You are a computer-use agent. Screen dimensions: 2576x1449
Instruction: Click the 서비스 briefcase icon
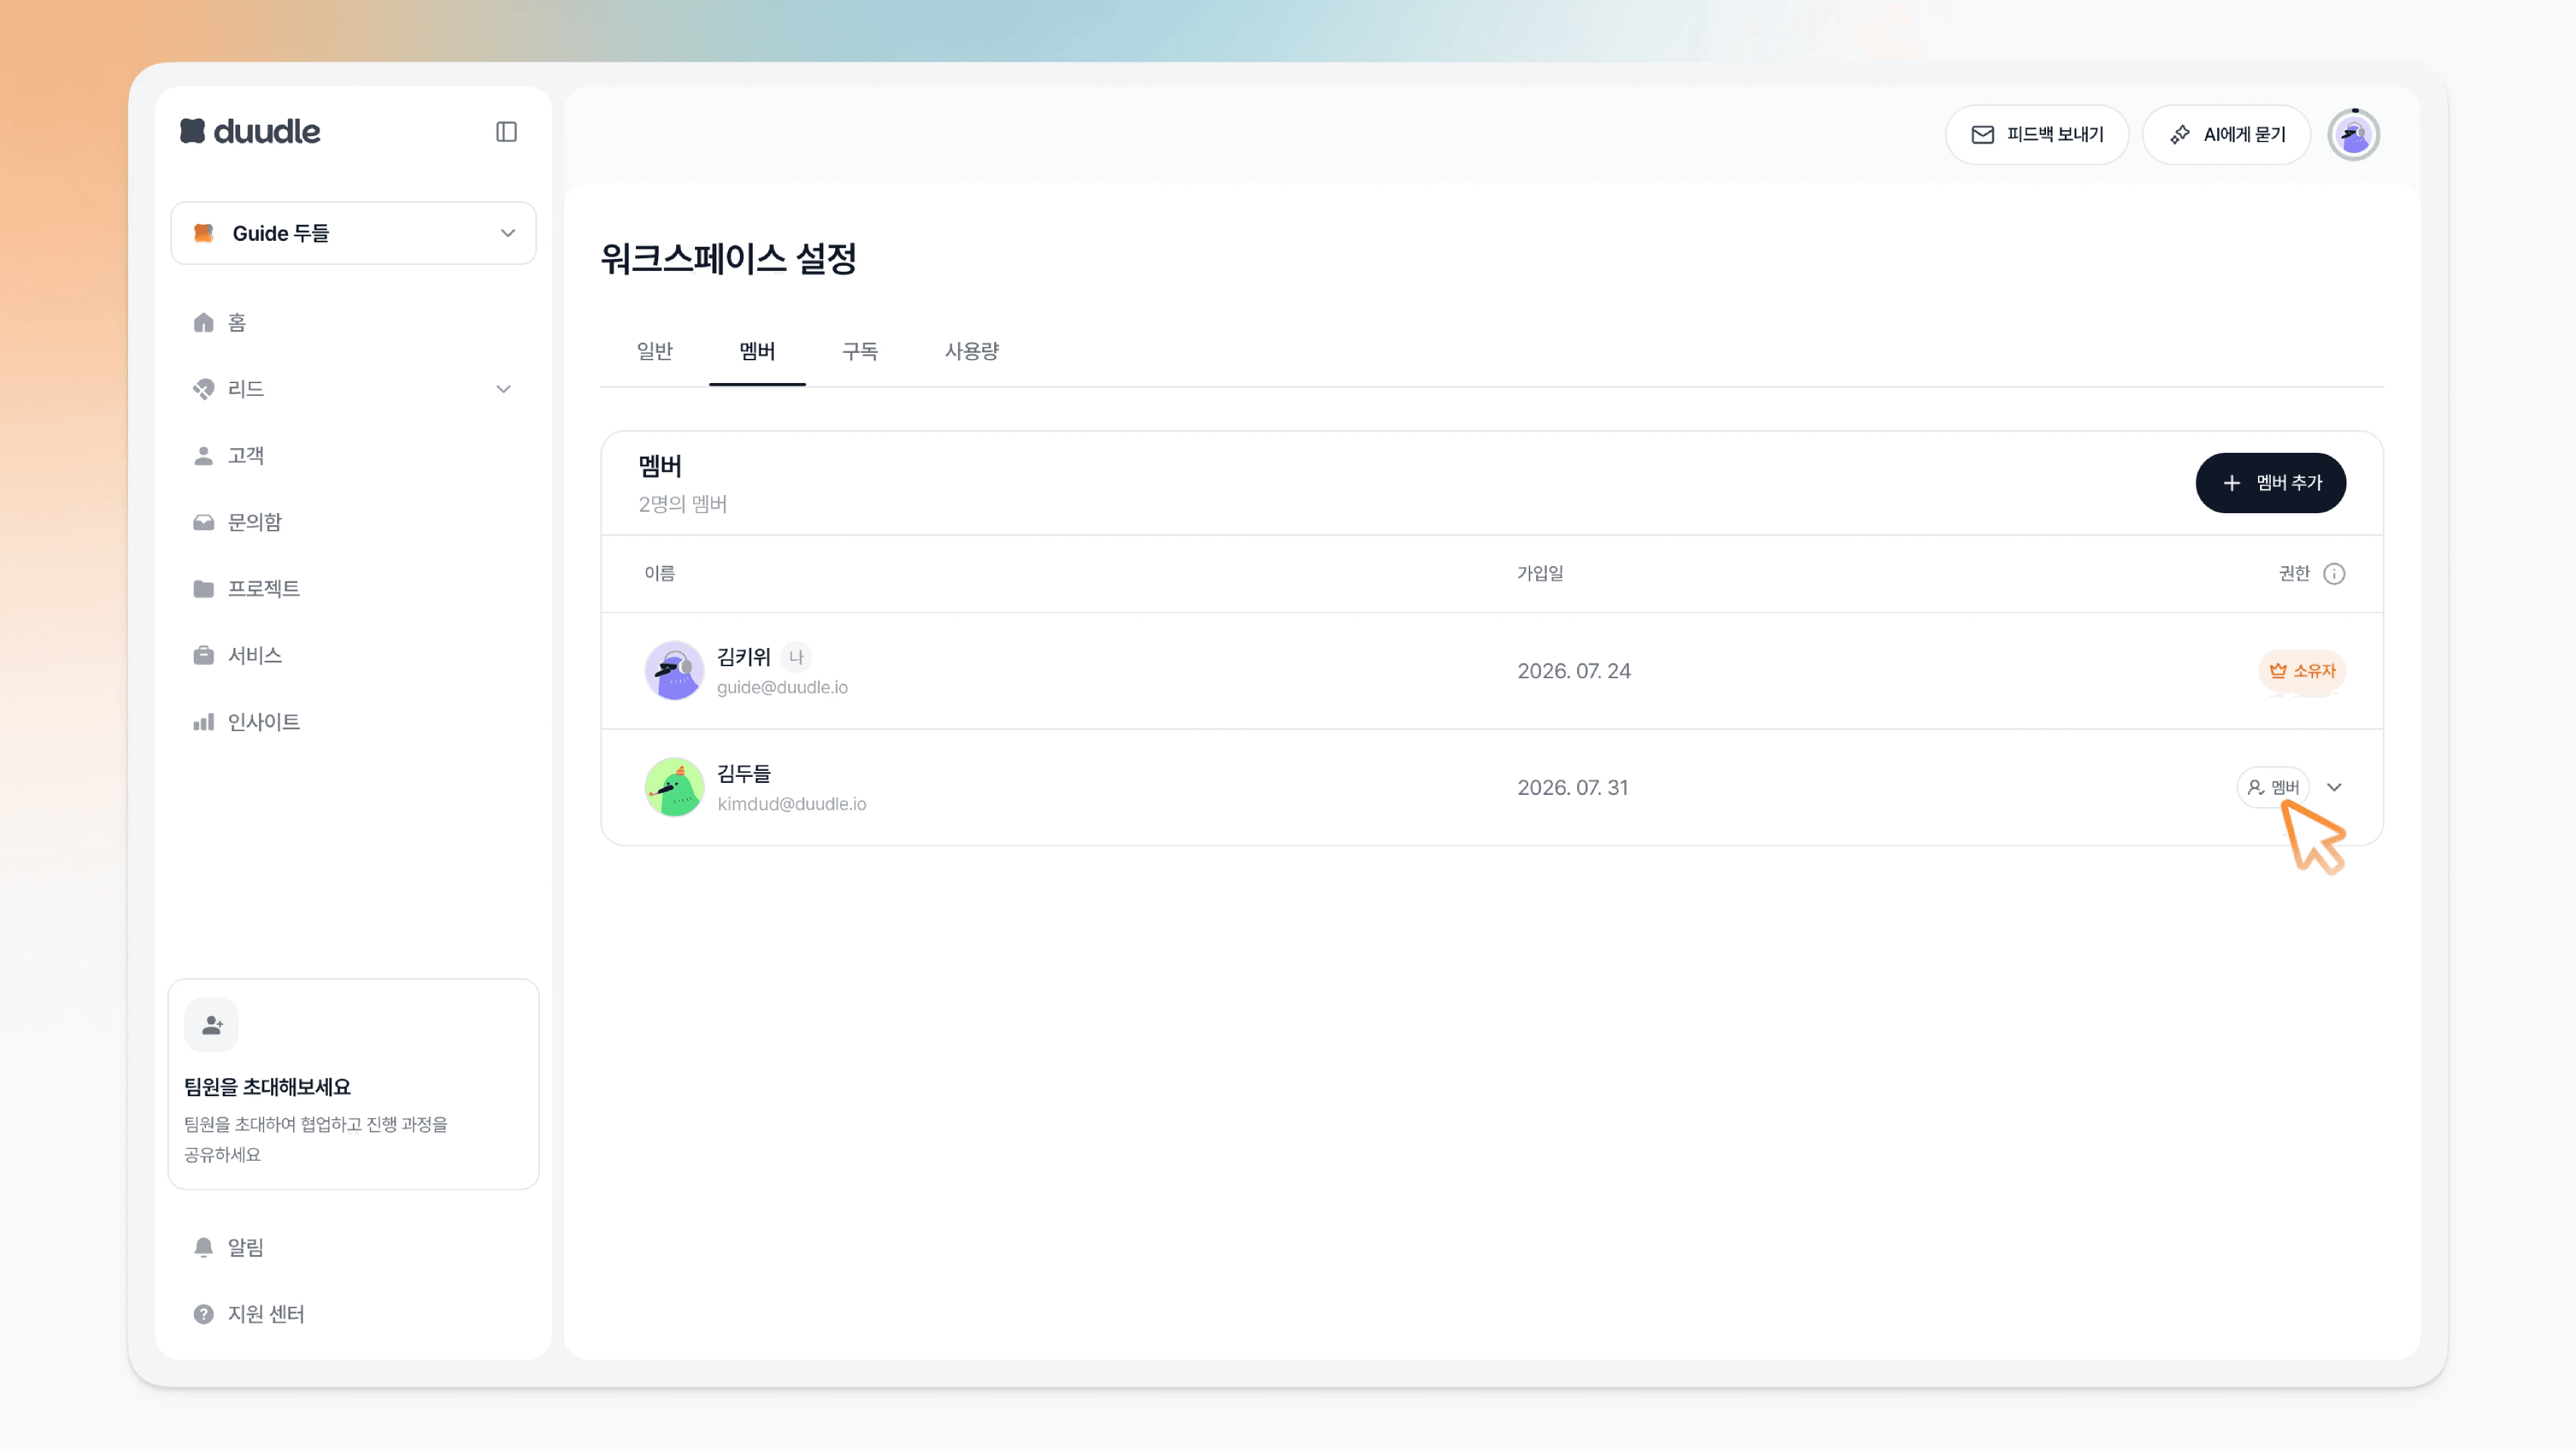pos(203,655)
